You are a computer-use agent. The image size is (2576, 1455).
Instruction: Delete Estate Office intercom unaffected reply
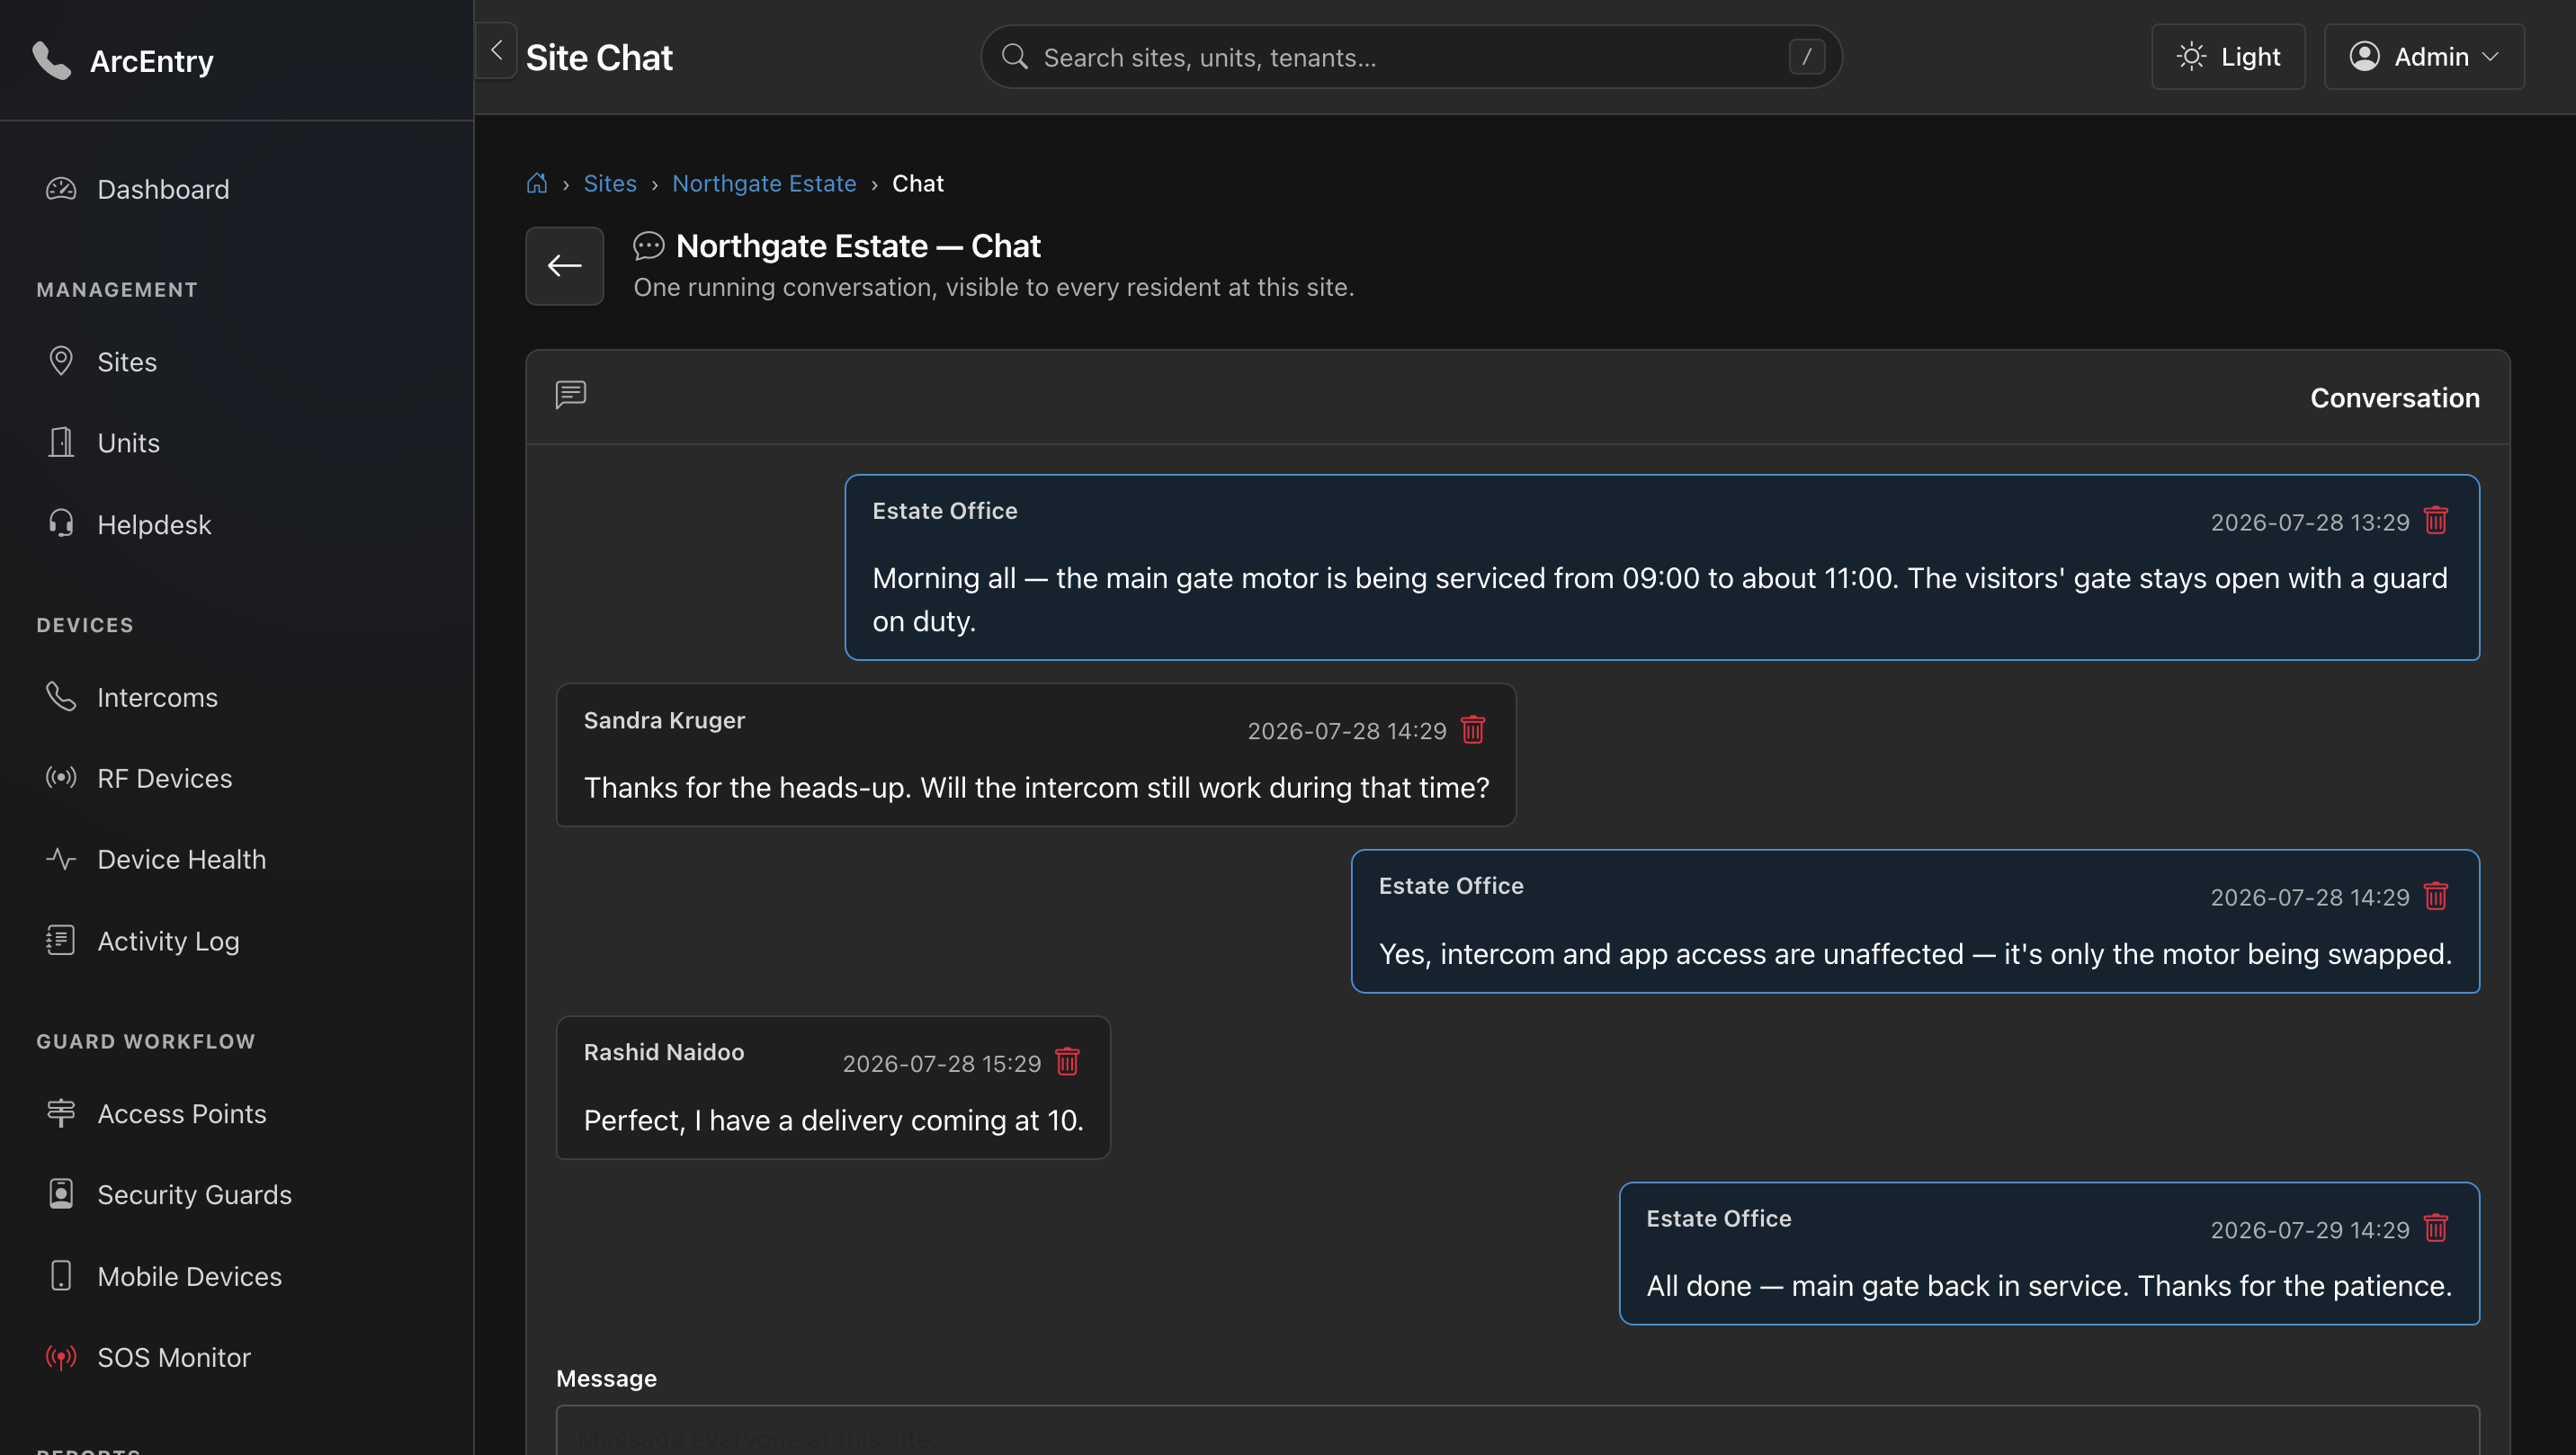[x=2436, y=895]
